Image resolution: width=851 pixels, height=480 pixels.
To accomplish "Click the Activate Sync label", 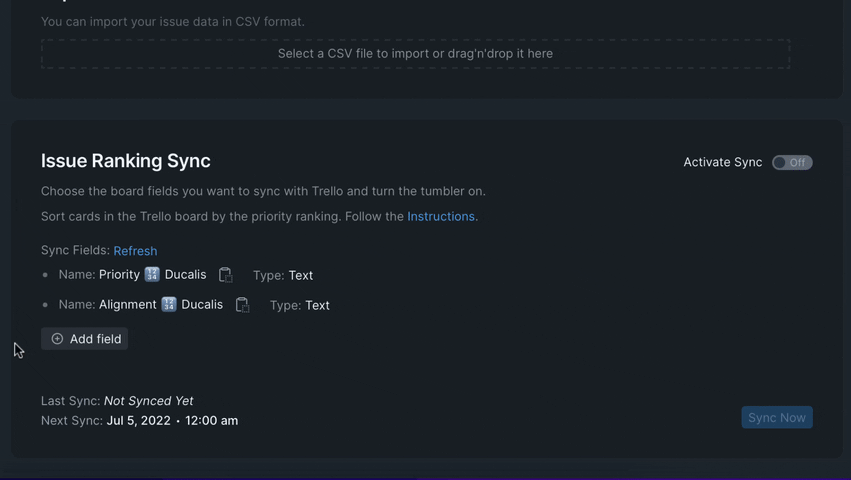I will (722, 162).
